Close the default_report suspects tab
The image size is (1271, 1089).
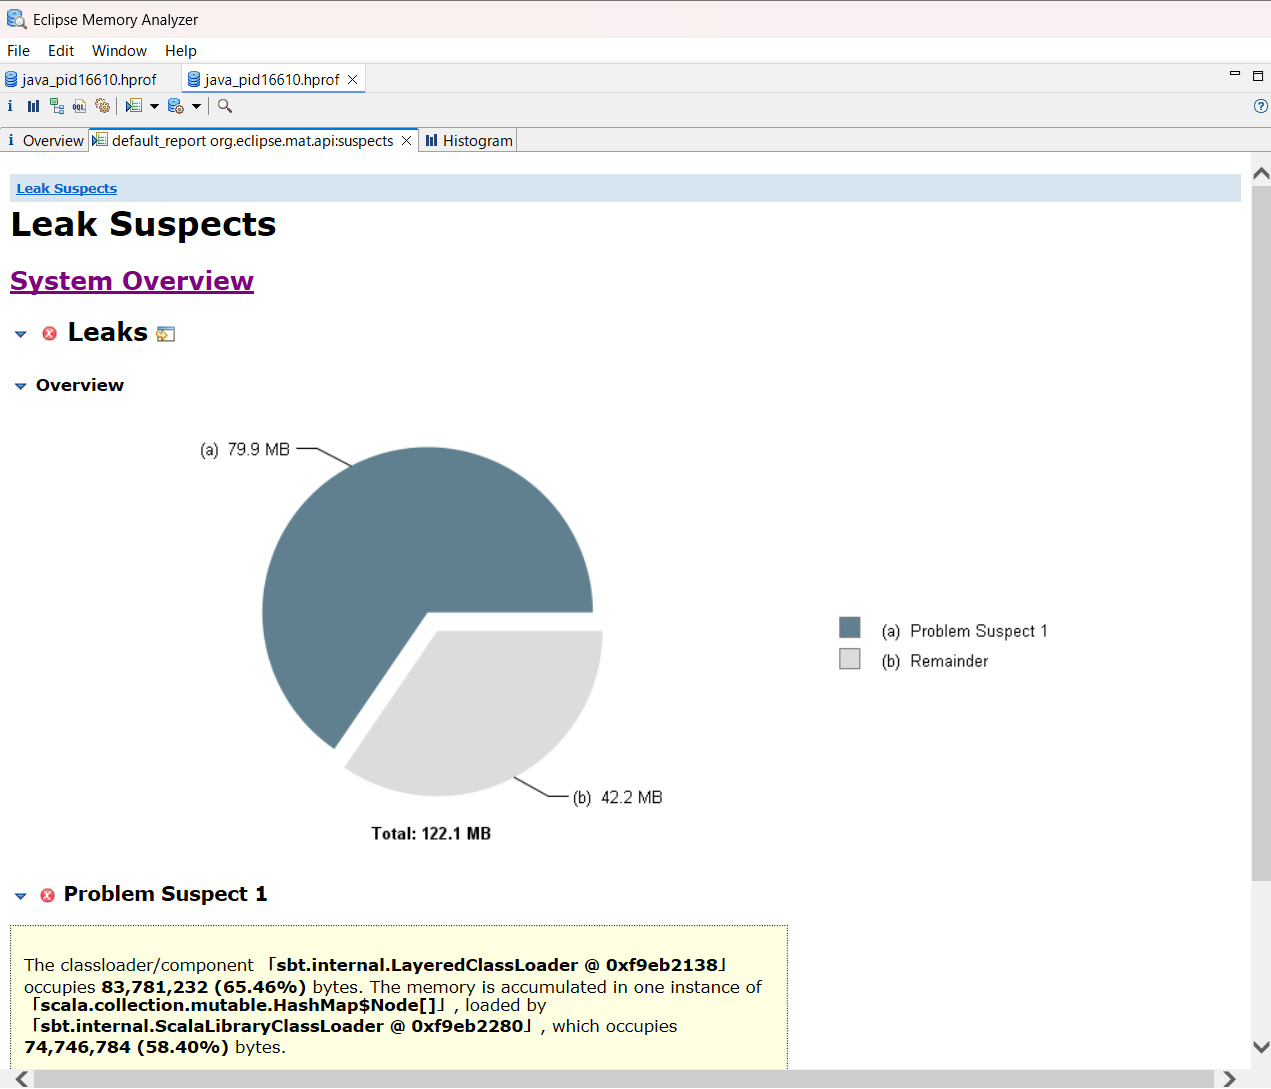click(x=406, y=141)
